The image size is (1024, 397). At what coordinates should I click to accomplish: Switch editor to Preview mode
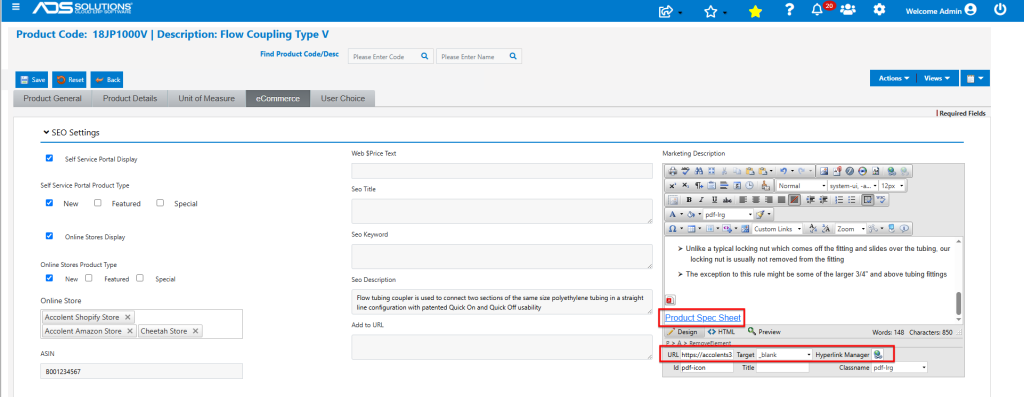764,332
